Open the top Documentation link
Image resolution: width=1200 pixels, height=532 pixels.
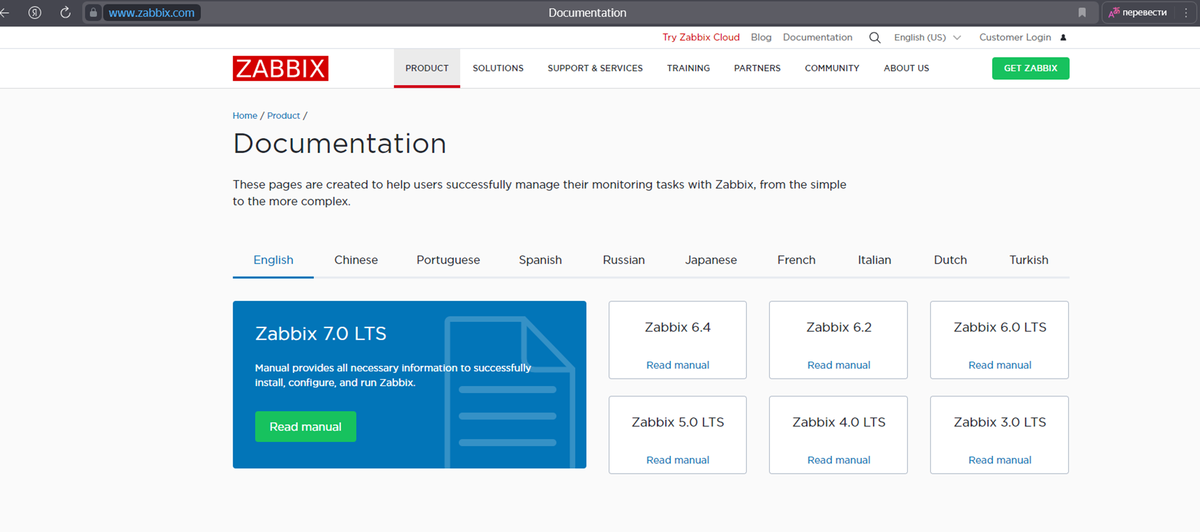point(818,37)
